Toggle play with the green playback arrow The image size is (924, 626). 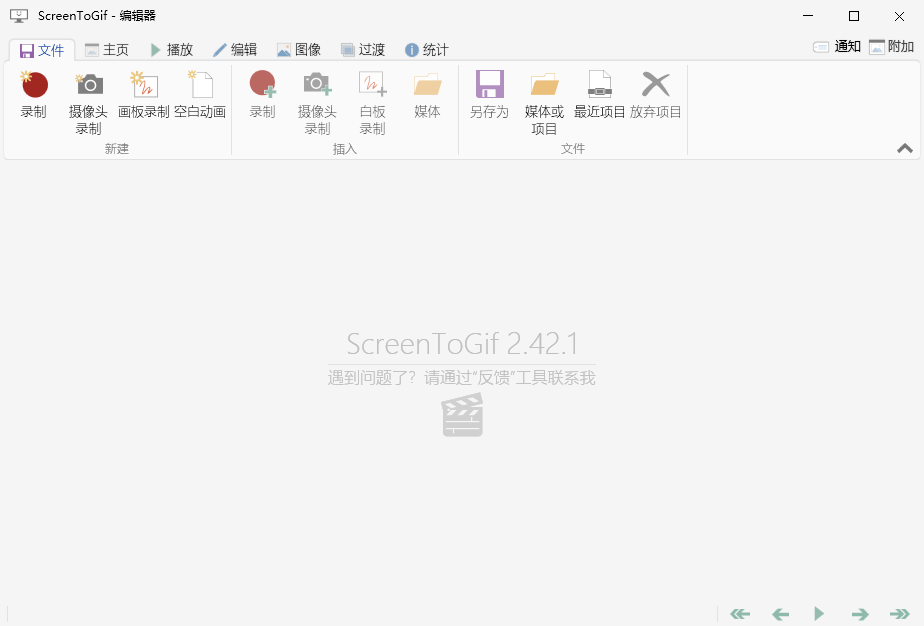(819, 613)
